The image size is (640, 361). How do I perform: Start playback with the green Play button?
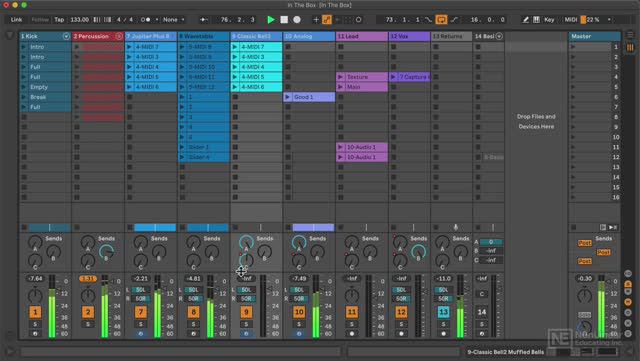pyautogui.click(x=271, y=20)
